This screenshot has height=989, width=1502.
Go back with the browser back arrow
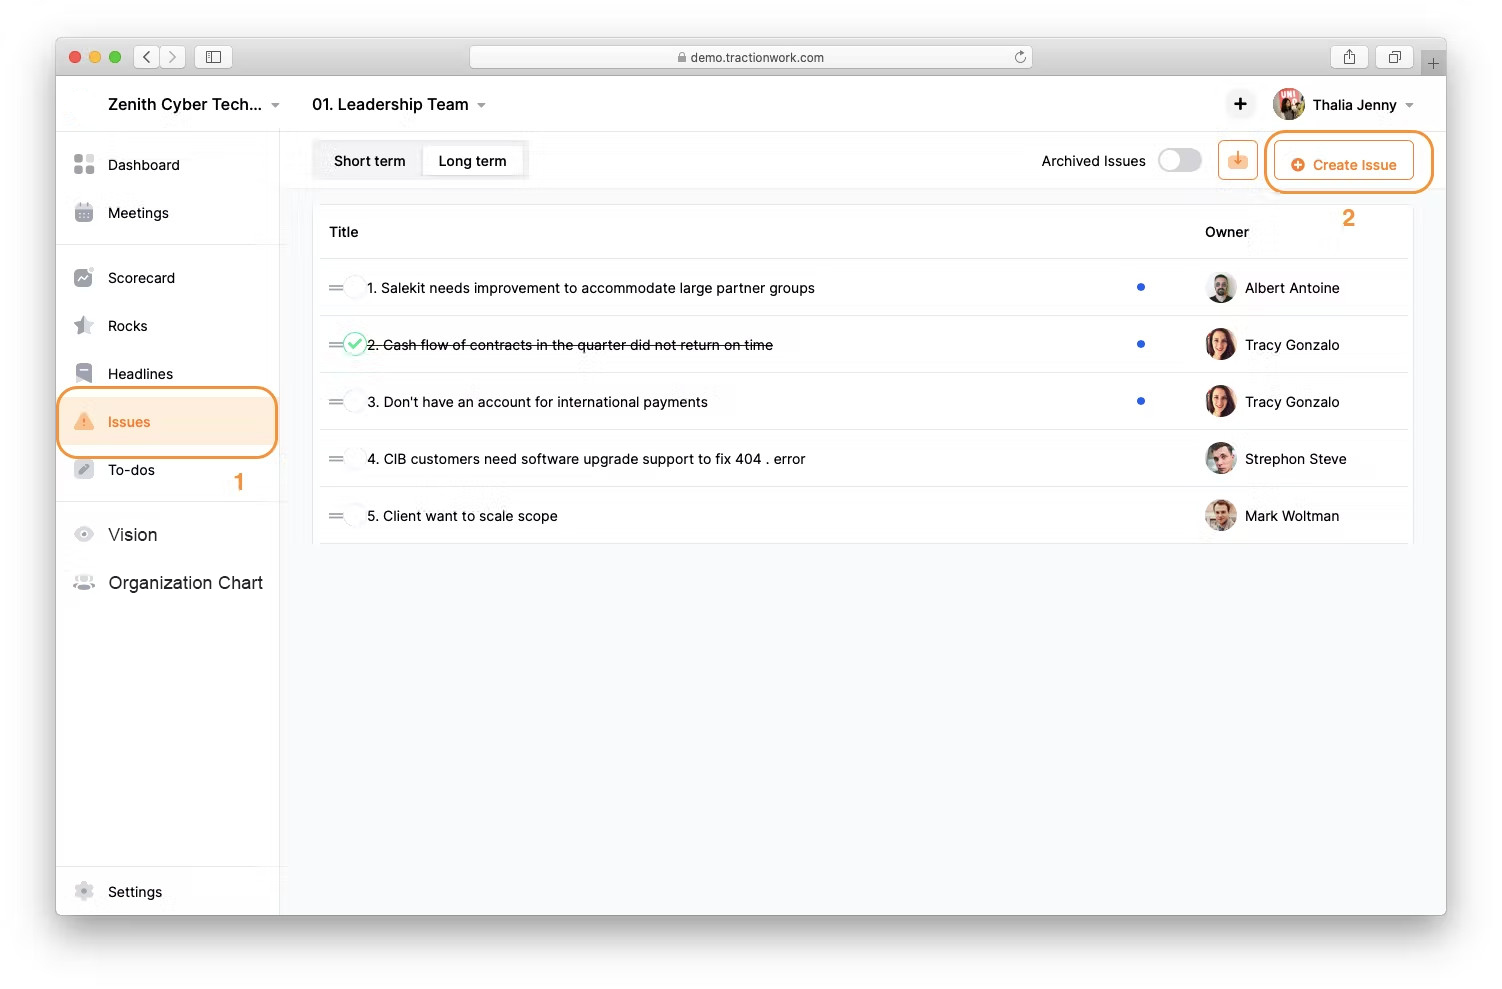[x=147, y=57]
